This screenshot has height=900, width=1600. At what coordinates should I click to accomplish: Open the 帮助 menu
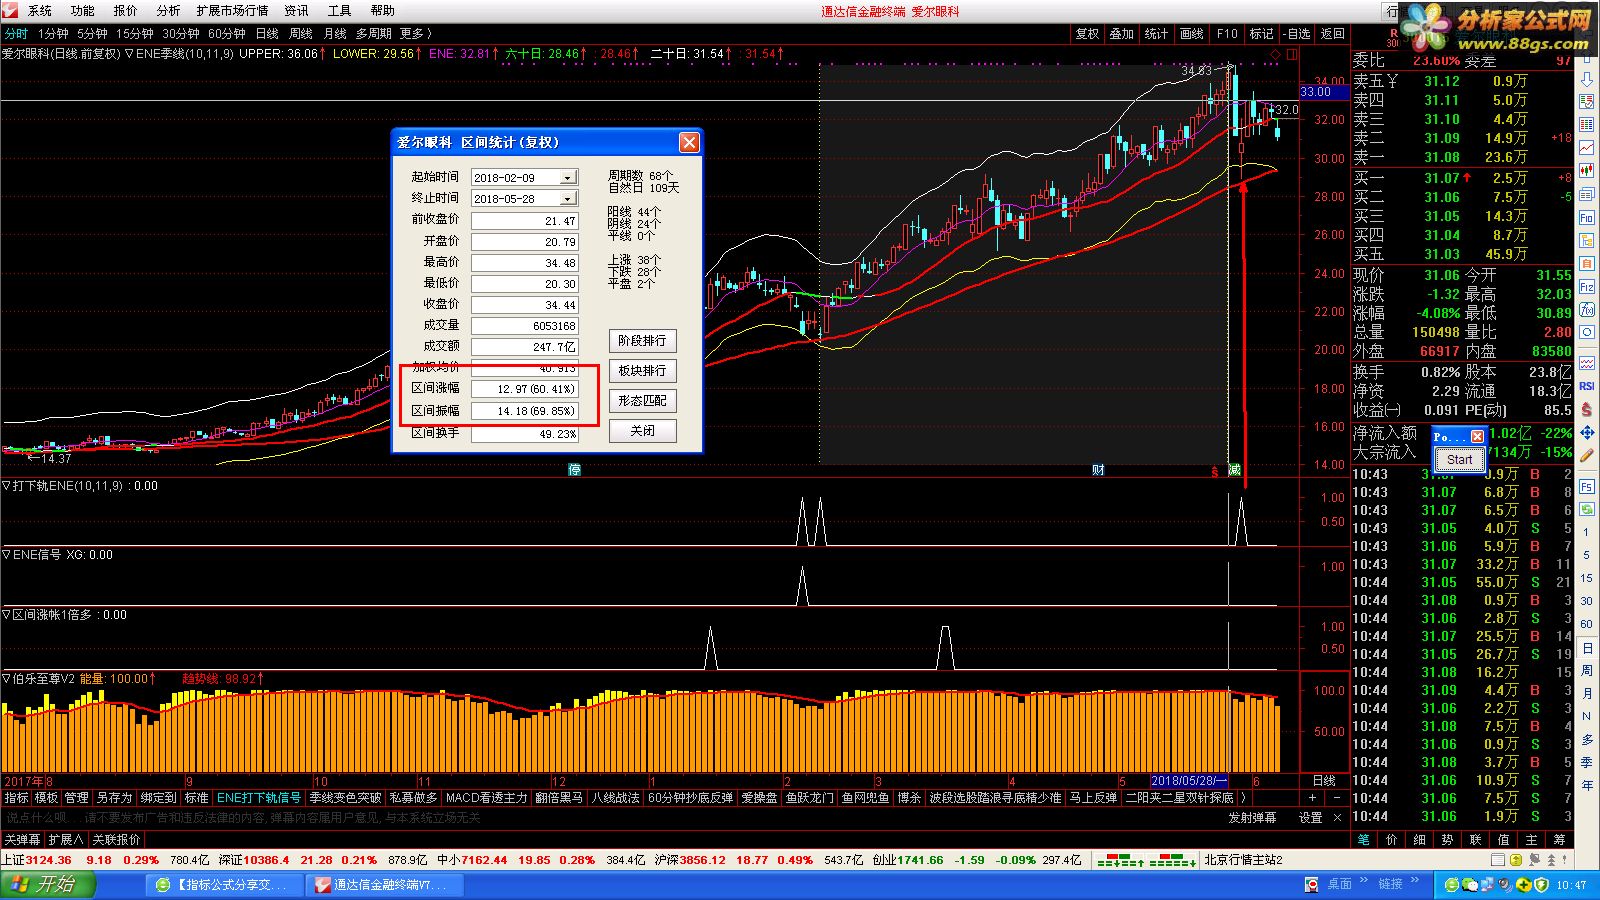[x=383, y=10]
